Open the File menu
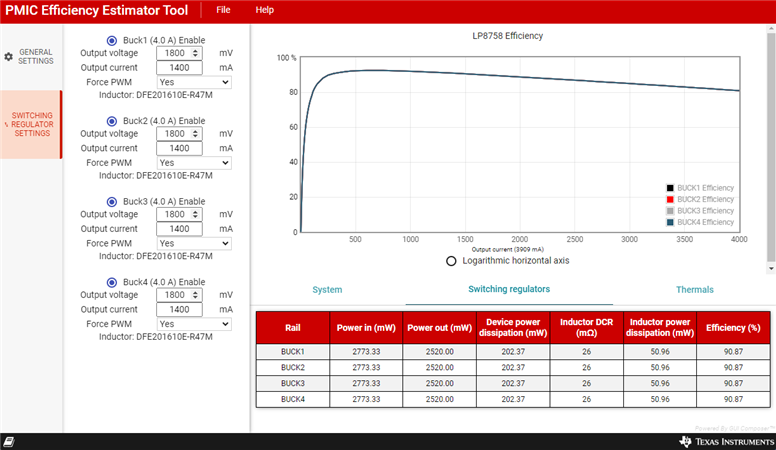The width and height of the screenshot is (776, 450). [x=223, y=10]
